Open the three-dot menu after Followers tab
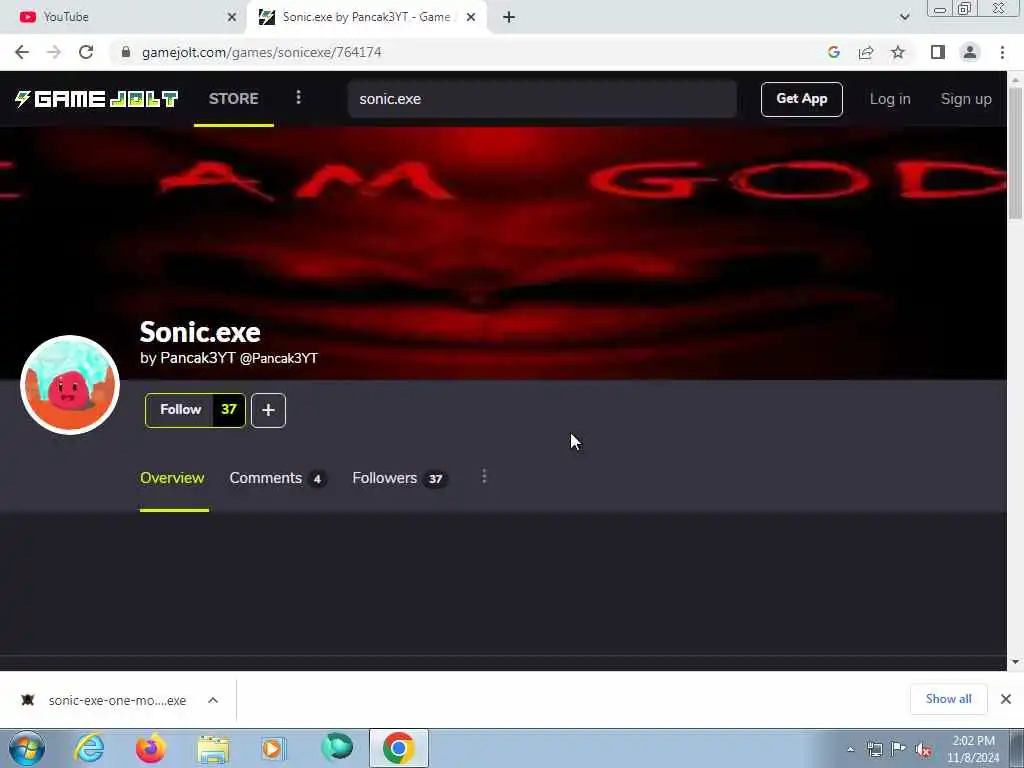The image size is (1024, 768). click(x=484, y=477)
